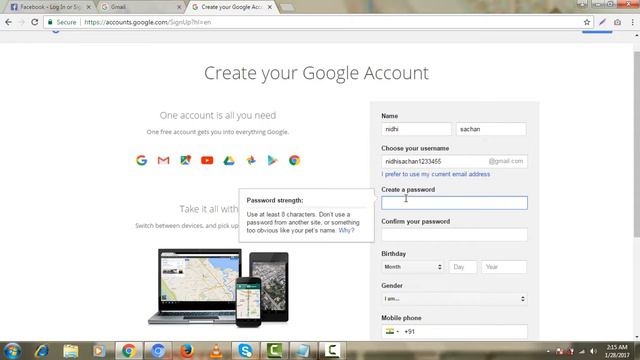The height and width of the screenshot is (360, 640).
Task: Click the first name field containing nidhi
Action: pos(416,129)
